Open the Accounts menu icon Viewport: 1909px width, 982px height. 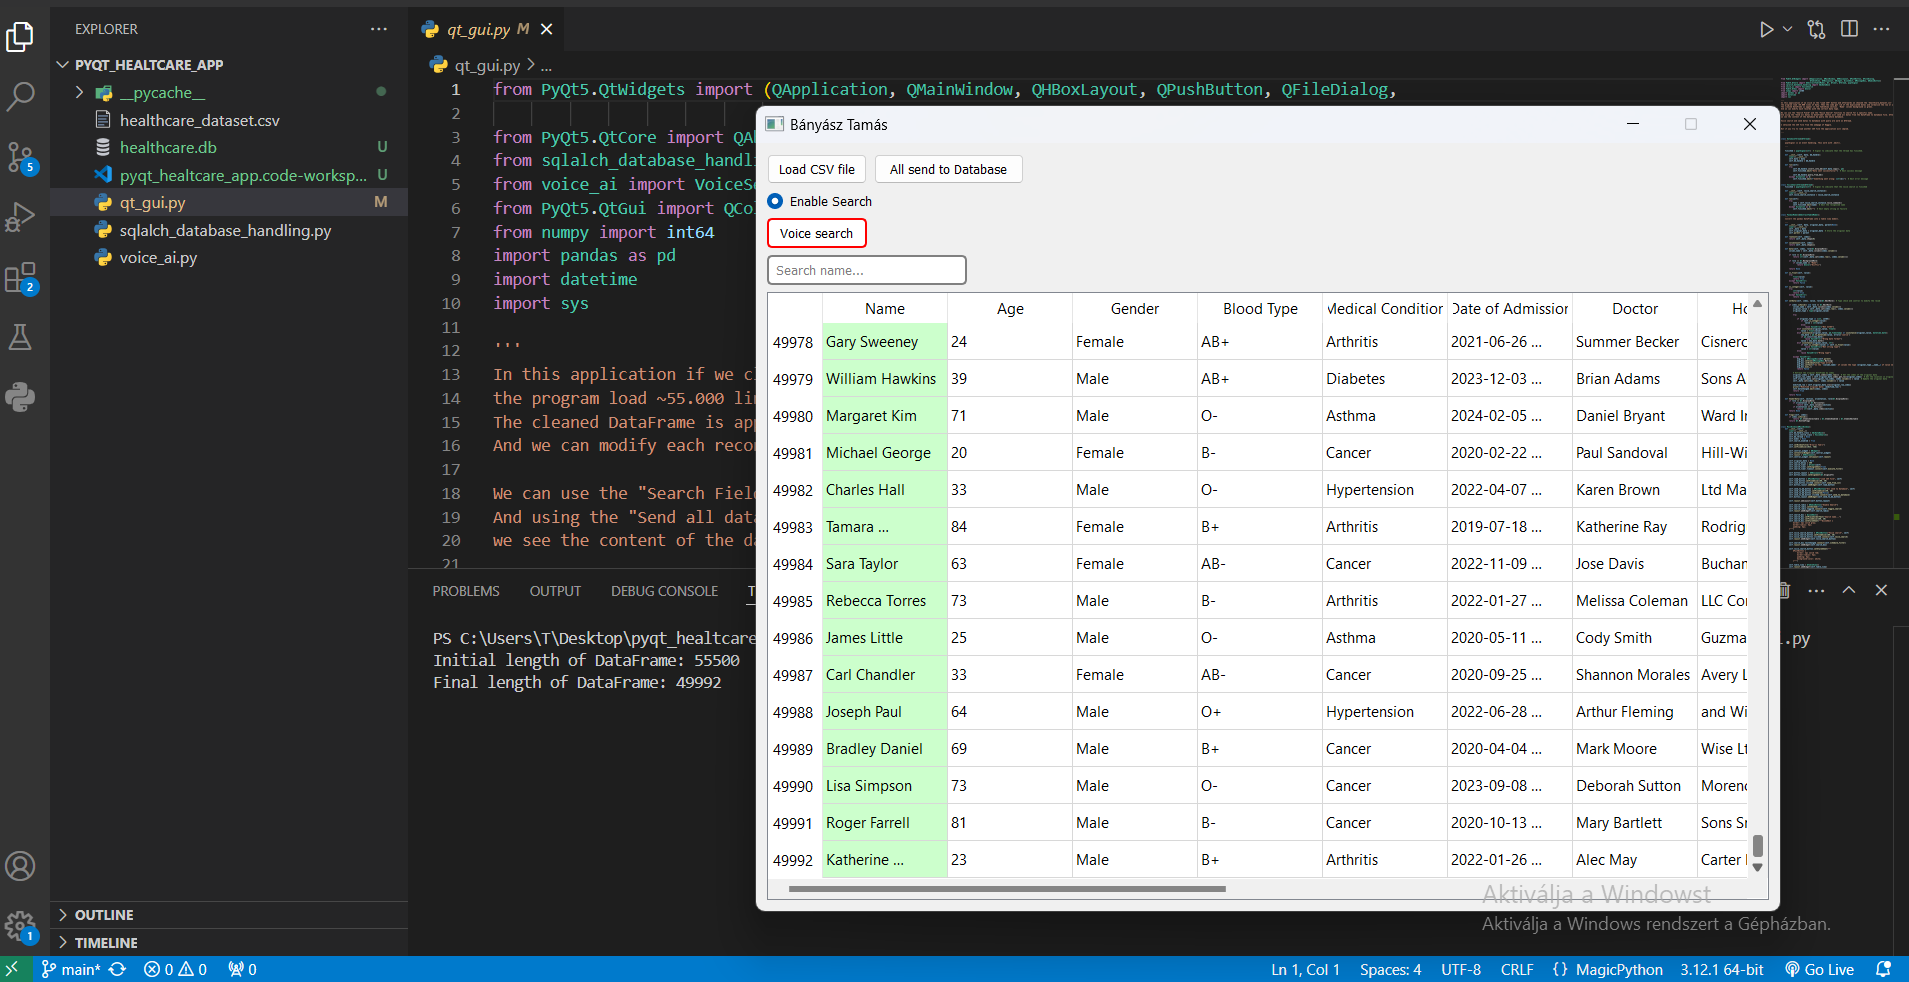pyautogui.click(x=20, y=866)
